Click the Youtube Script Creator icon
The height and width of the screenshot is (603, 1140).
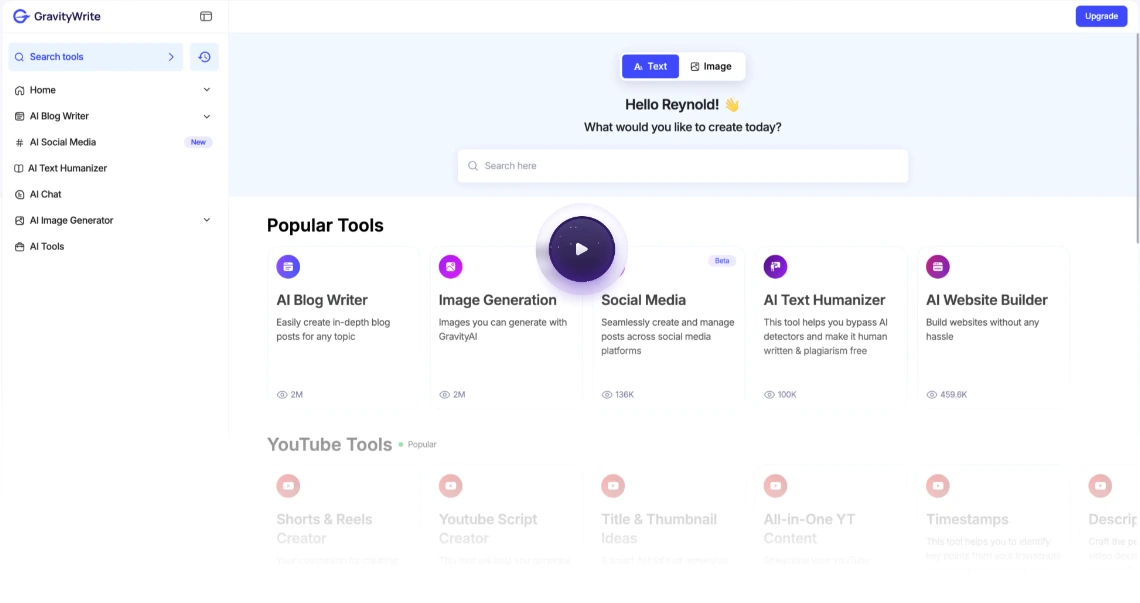pos(451,486)
